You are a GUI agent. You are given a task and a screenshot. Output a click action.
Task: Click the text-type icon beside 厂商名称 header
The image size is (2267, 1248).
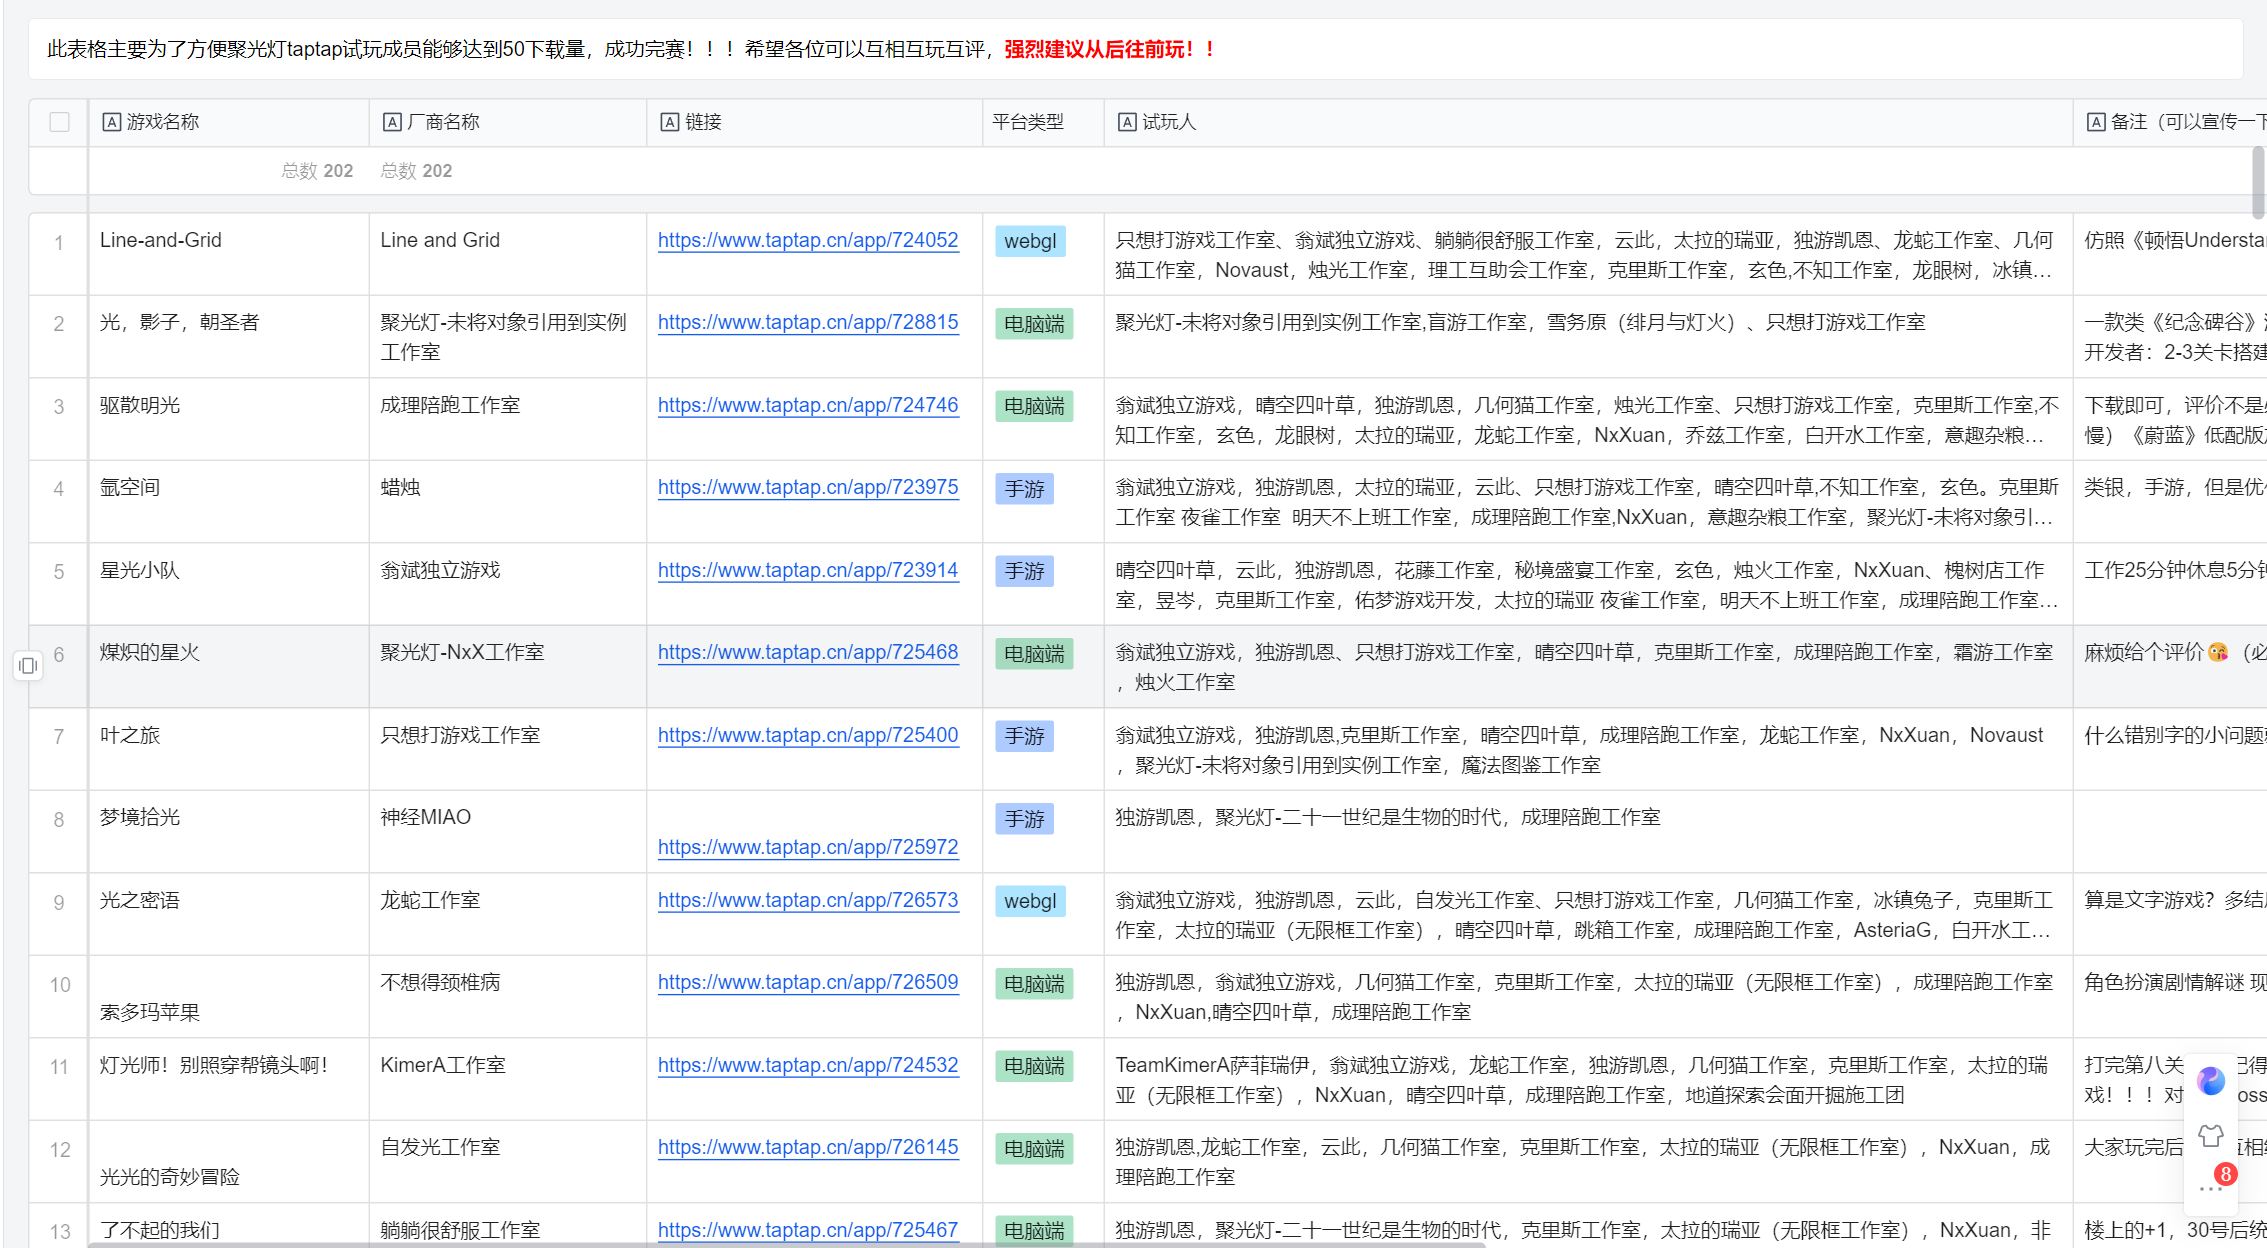(x=393, y=122)
